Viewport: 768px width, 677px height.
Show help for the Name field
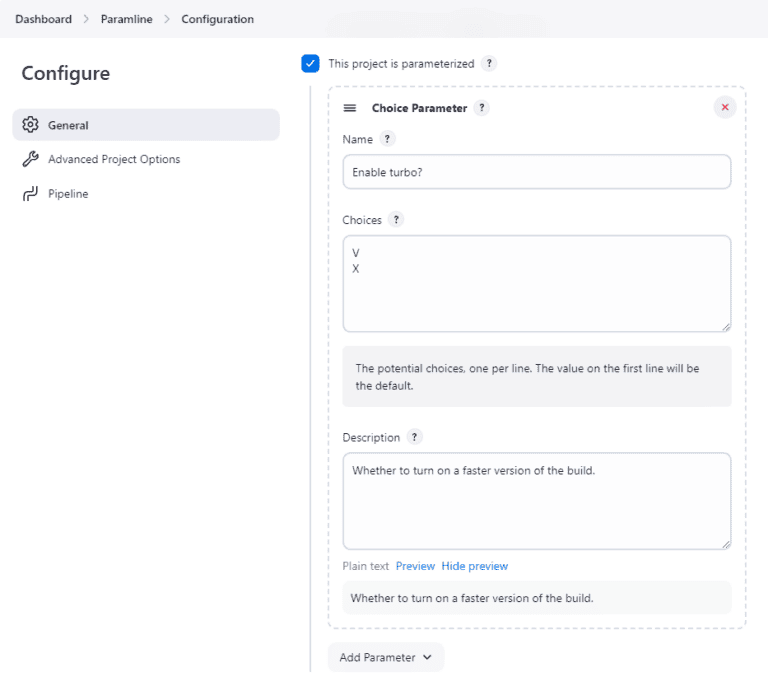[x=388, y=139]
